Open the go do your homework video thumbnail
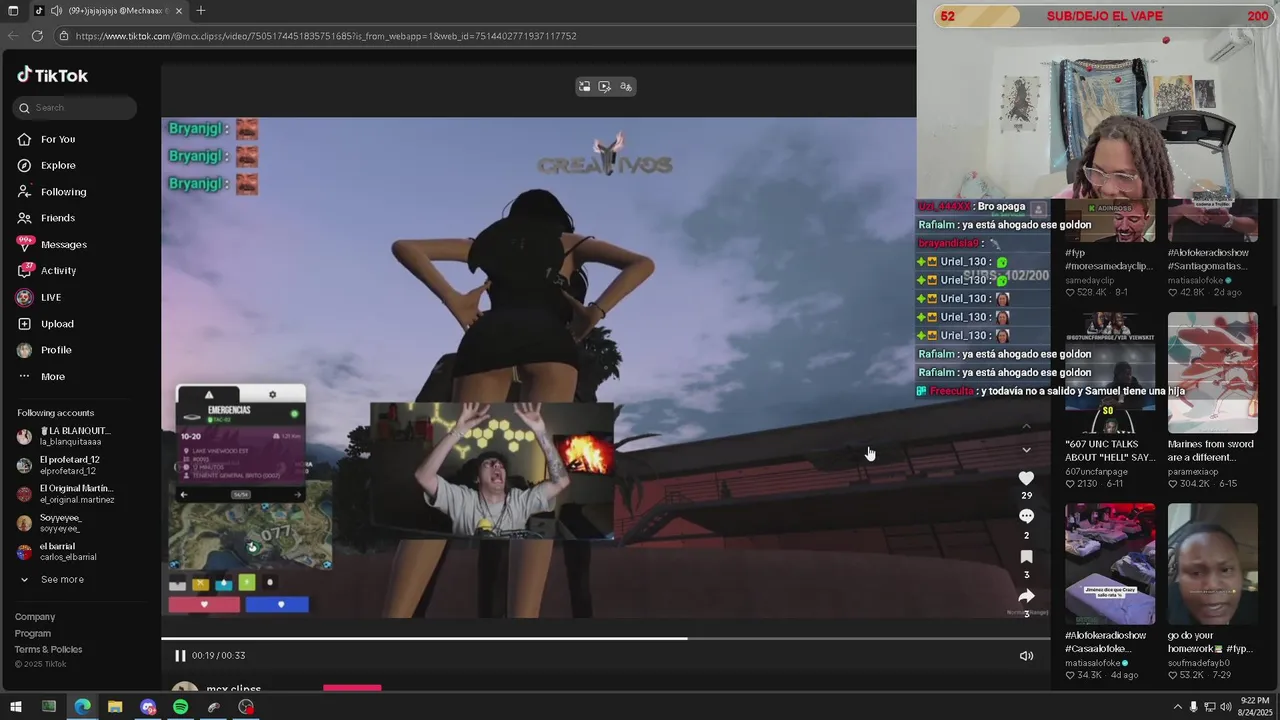Viewport: 1280px width, 720px height. click(x=1212, y=564)
